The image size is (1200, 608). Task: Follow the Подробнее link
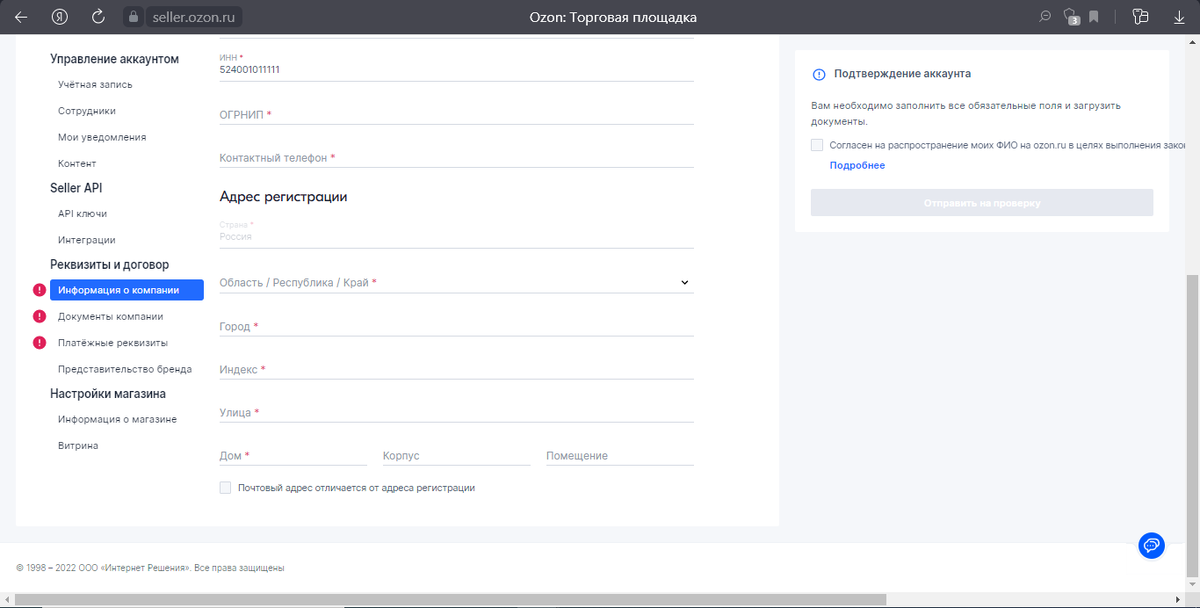coord(857,165)
